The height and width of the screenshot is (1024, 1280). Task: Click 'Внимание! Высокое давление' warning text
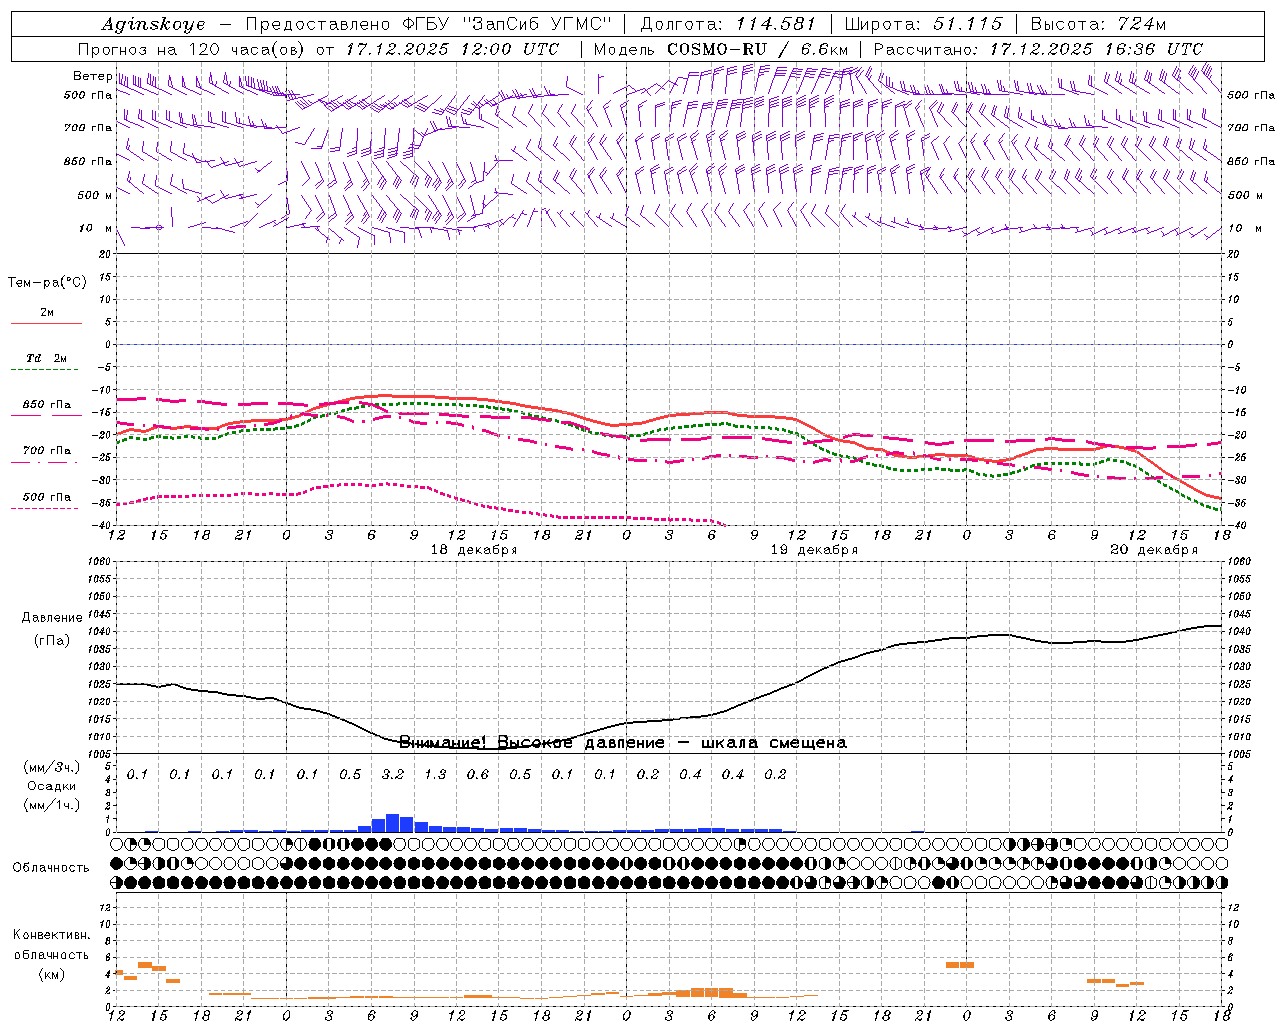pyautogui.click(x=532, y=742)
